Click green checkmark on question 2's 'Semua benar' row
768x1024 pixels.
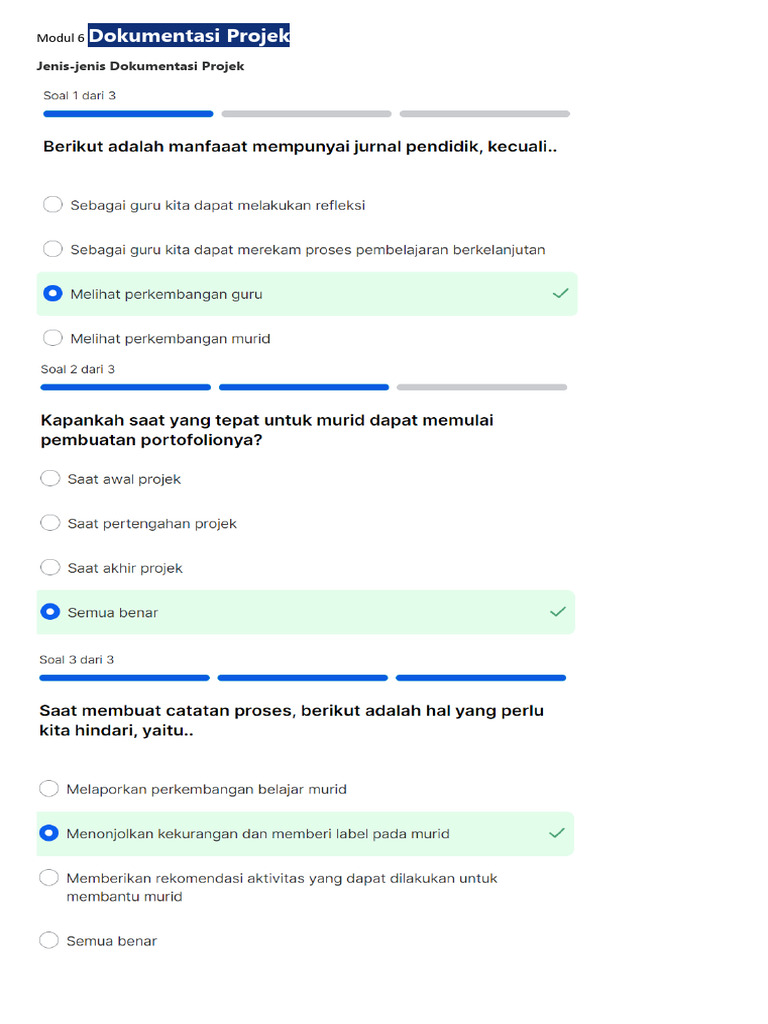coord(558,612)
